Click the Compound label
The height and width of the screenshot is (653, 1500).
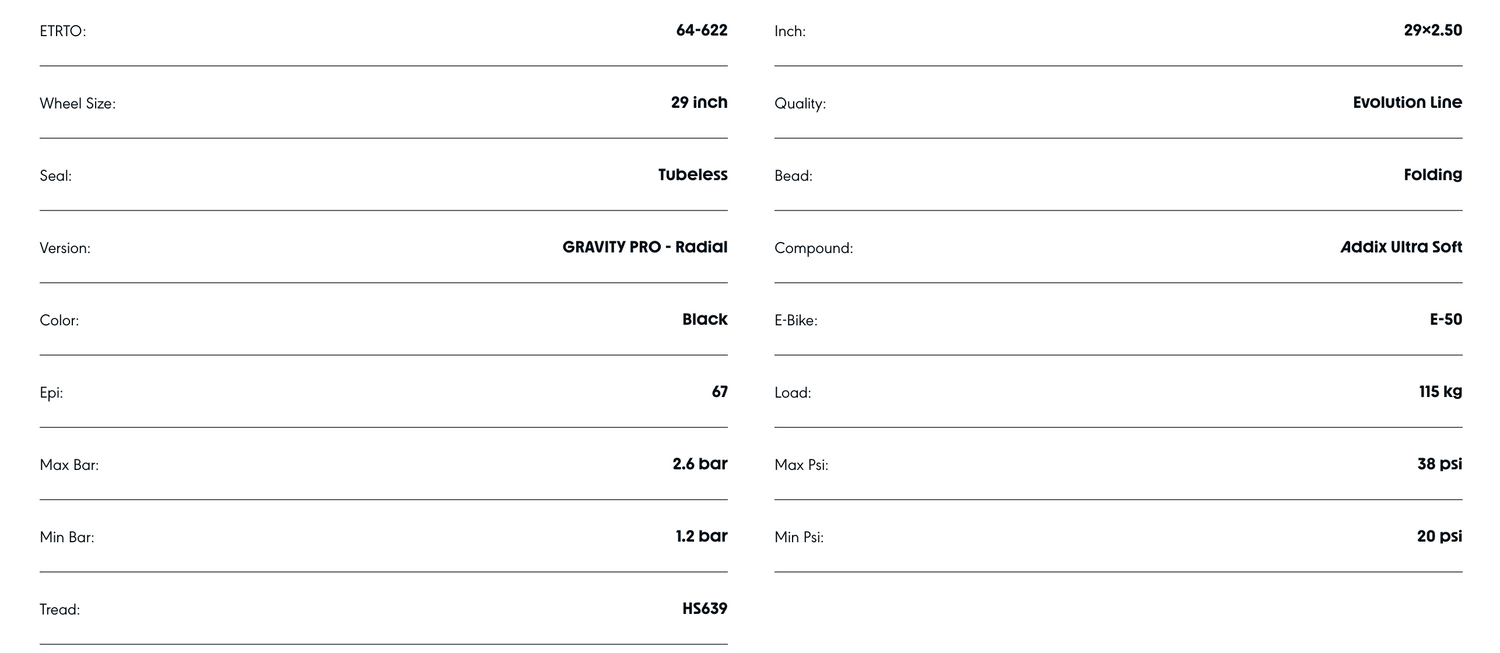813,248
